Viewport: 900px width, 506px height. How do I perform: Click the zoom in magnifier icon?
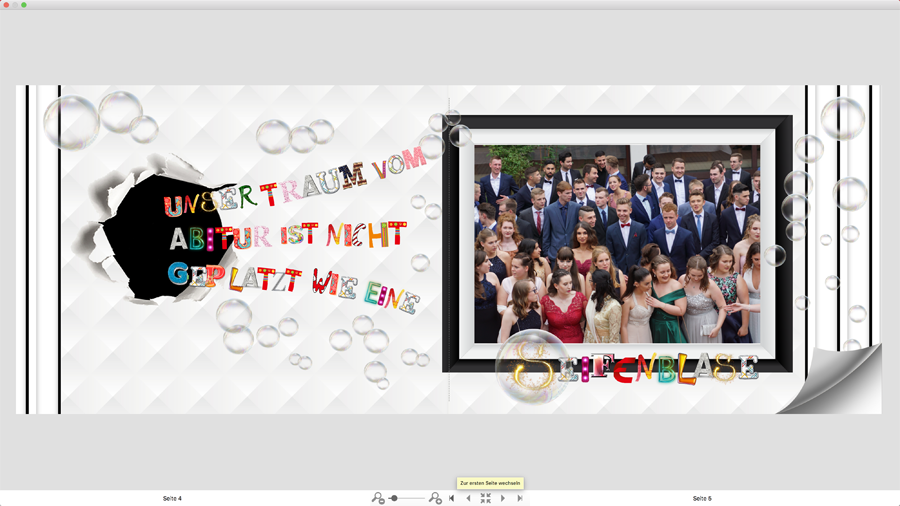(x=435, y=498)
